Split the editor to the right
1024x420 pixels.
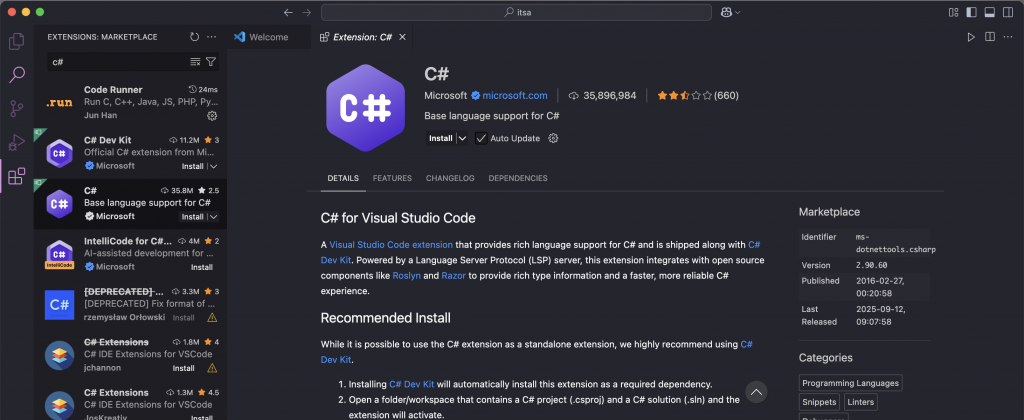click(x=990, y=37)
